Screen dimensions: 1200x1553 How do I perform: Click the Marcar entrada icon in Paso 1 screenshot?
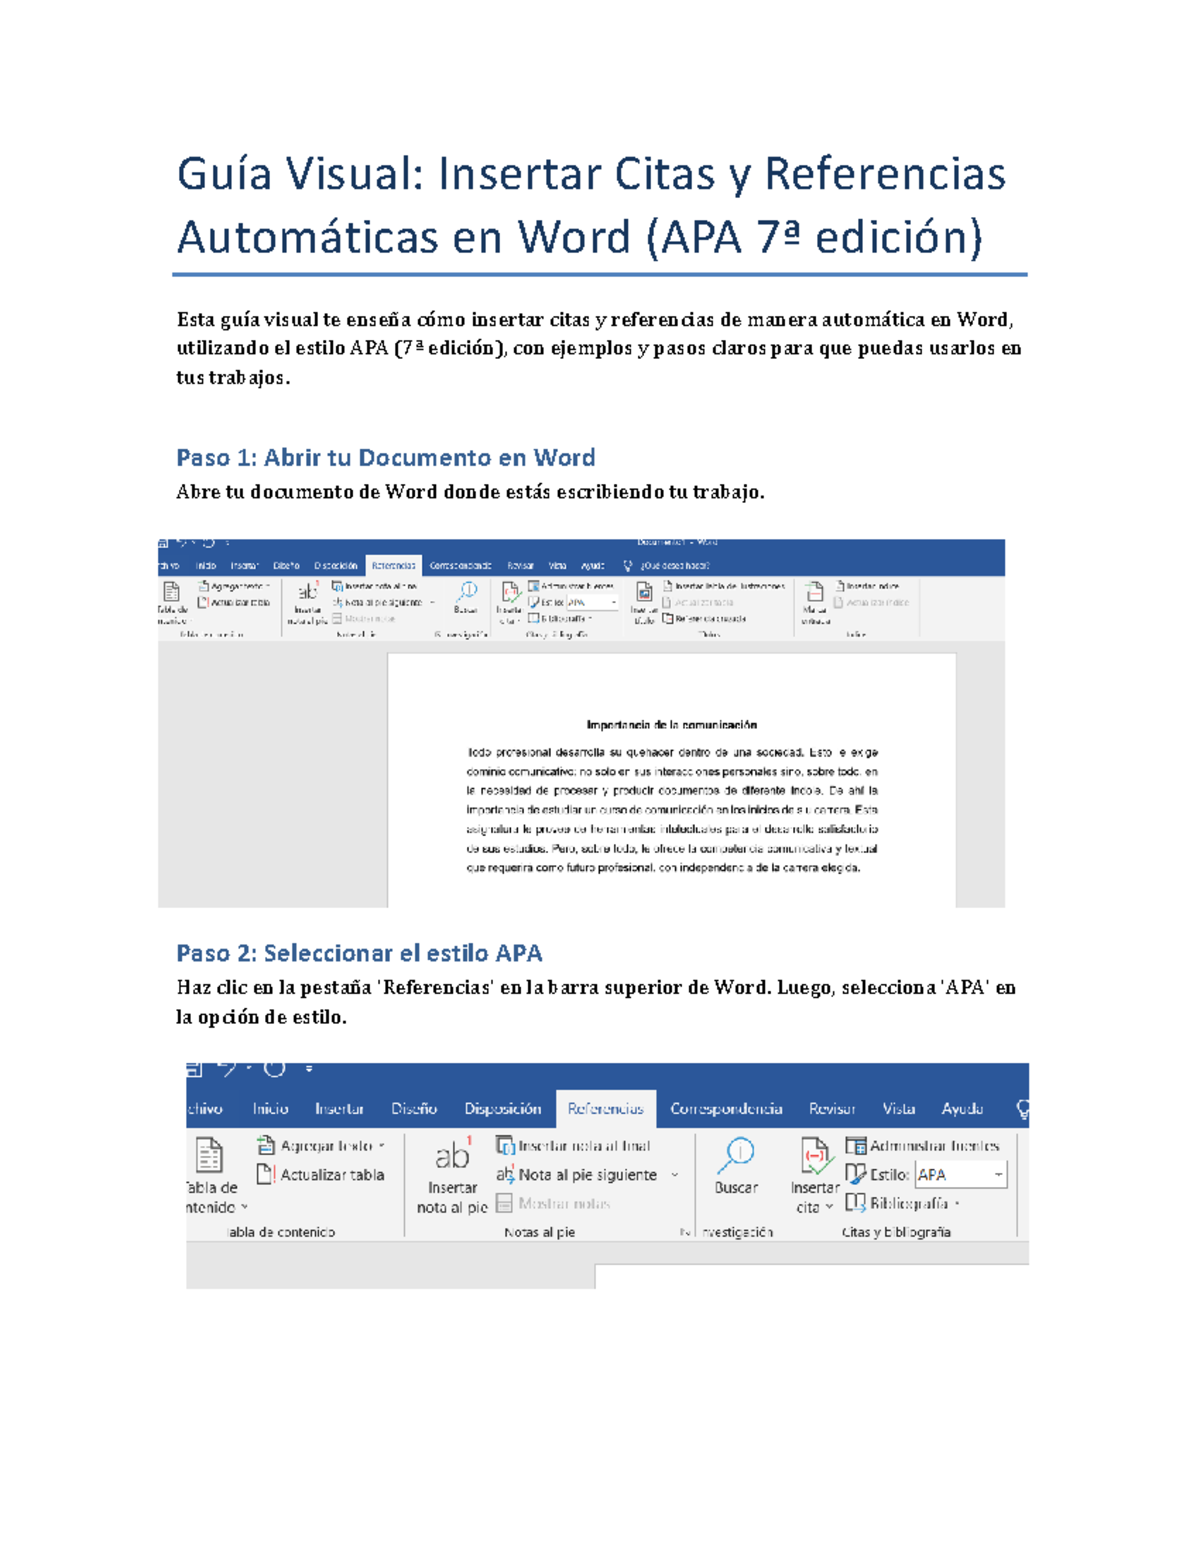815,592
